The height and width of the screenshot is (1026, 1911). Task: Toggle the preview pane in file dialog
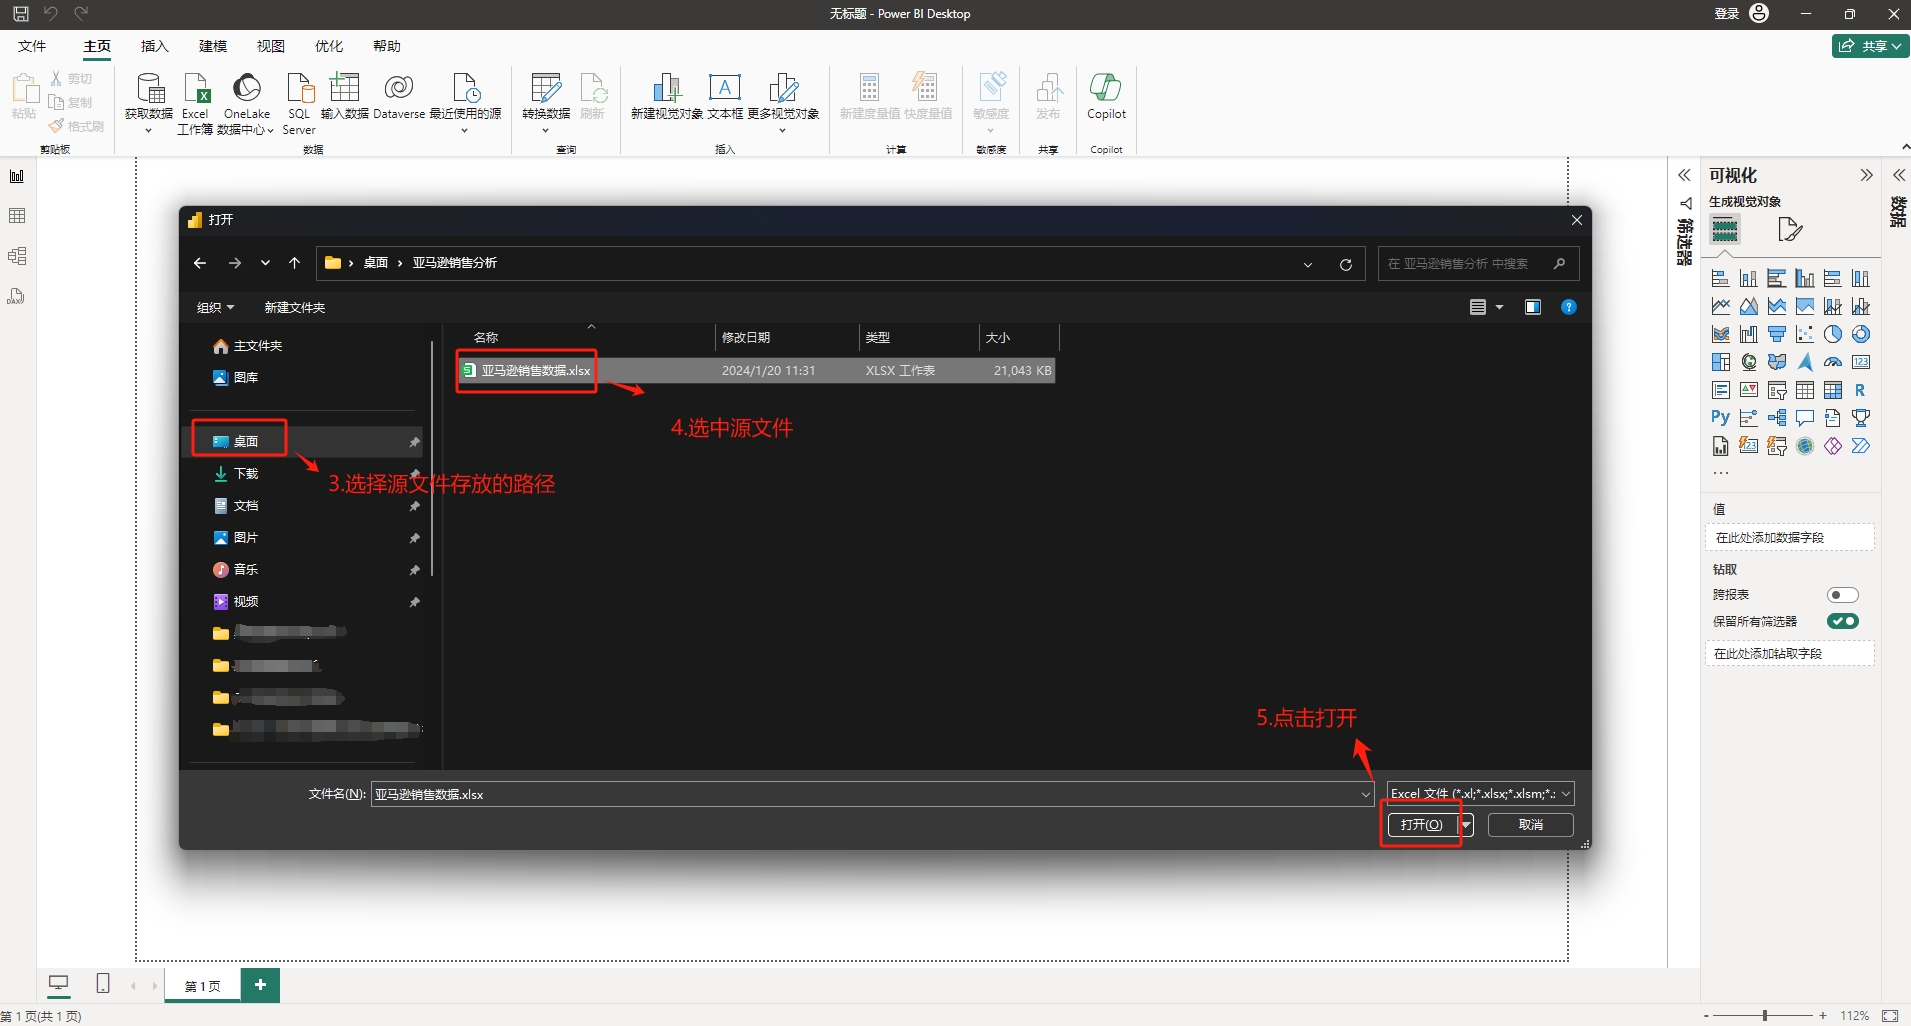pos(1533,307)
